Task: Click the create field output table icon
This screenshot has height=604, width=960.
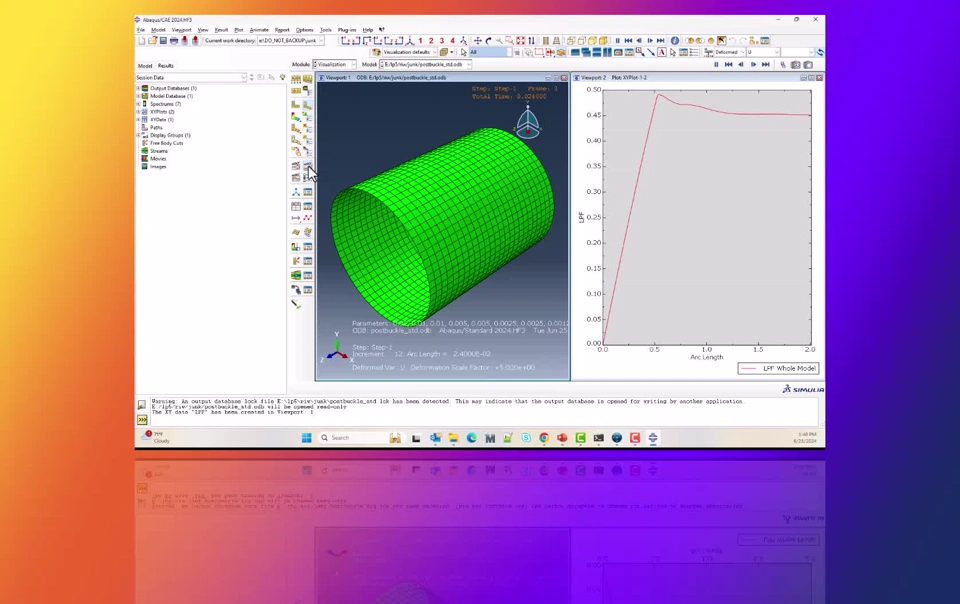Action: (x=296, y=232)
